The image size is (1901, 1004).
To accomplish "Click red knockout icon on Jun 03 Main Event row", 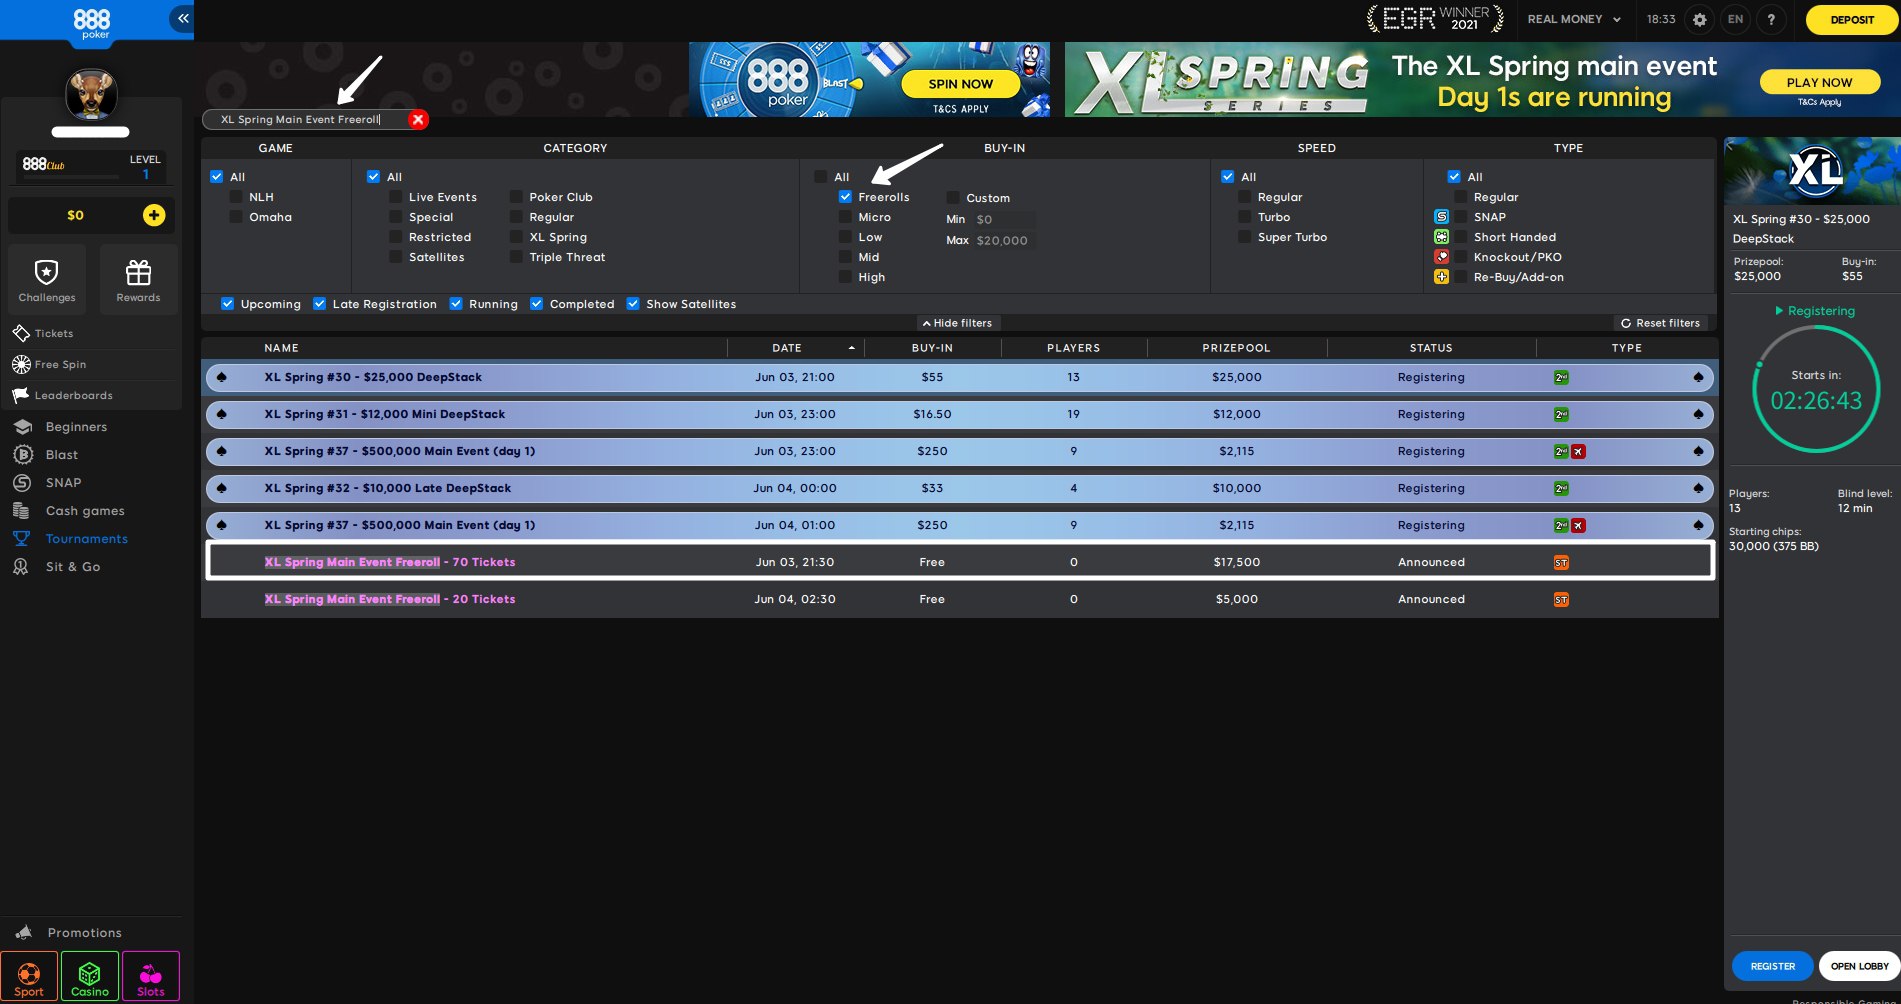I will (x=1578, y=452).
